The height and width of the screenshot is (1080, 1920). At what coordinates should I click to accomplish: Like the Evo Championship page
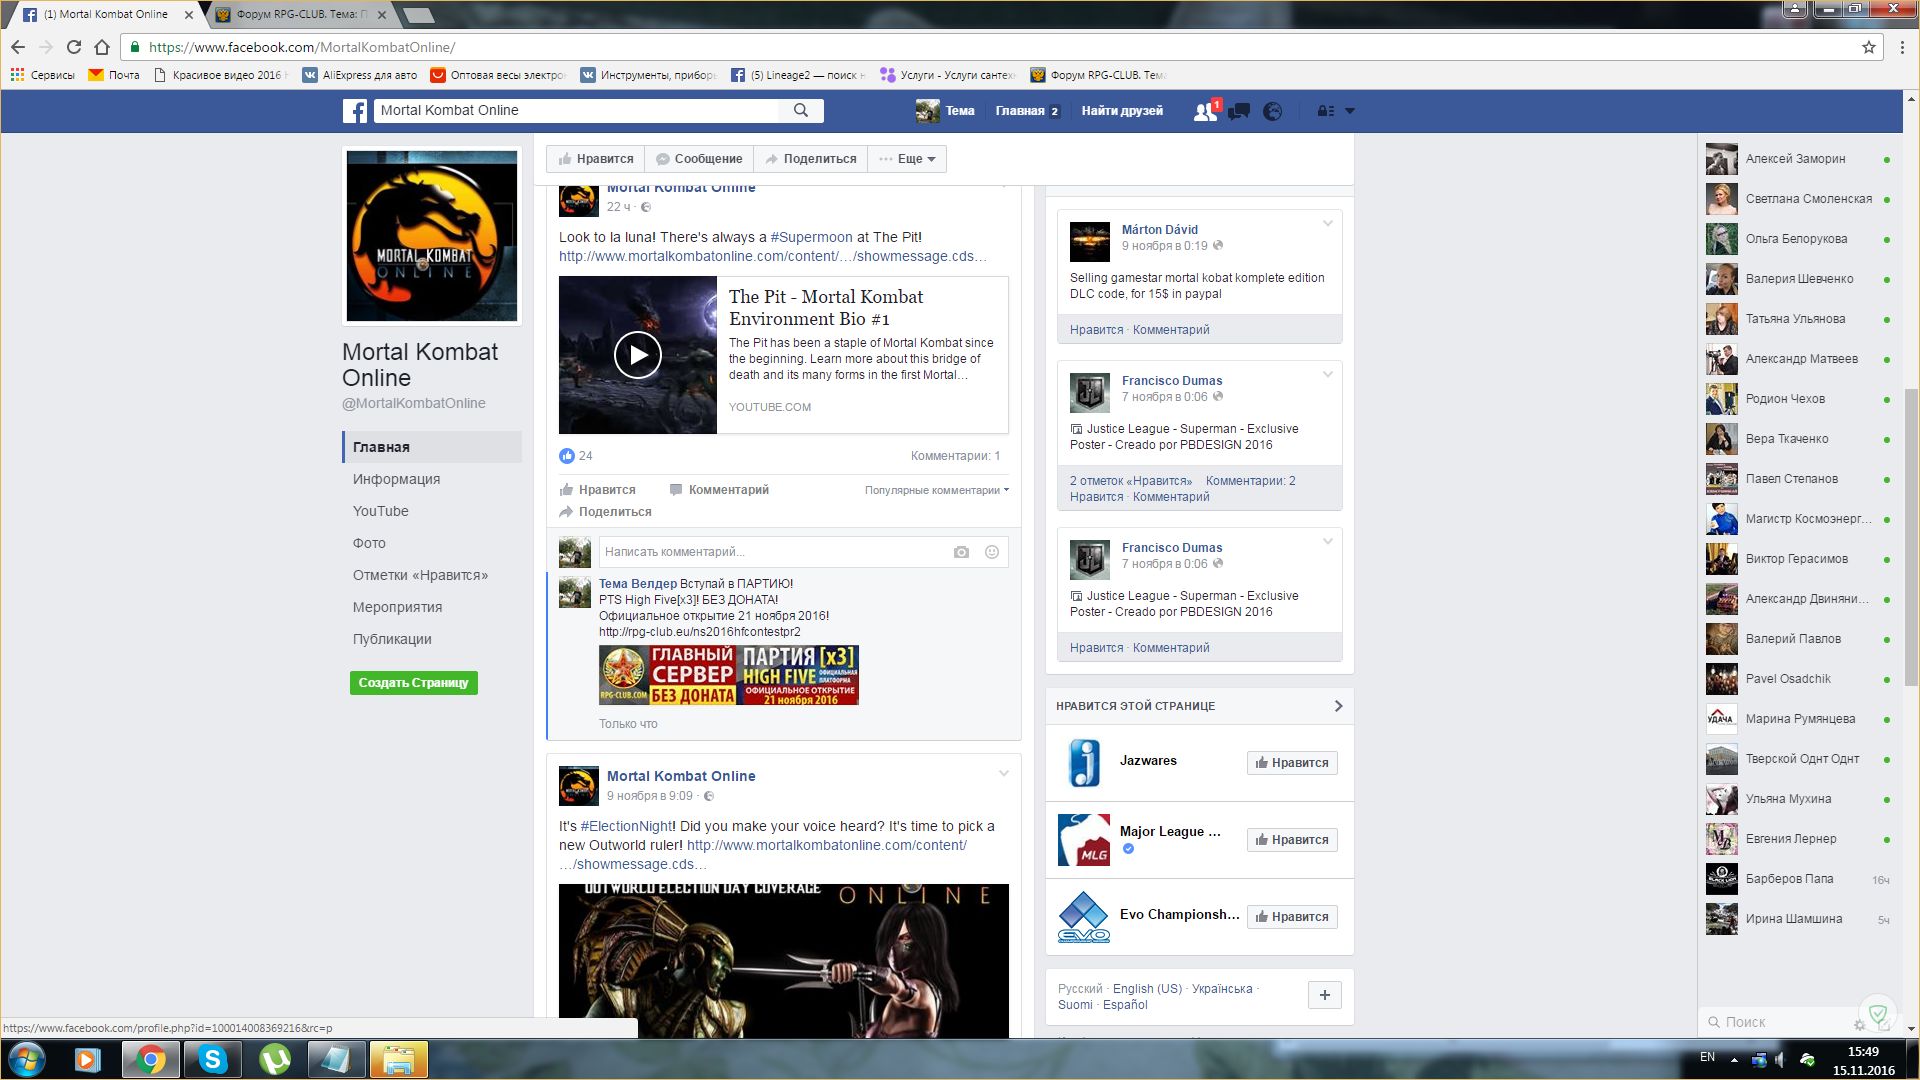click(1291, 917)
